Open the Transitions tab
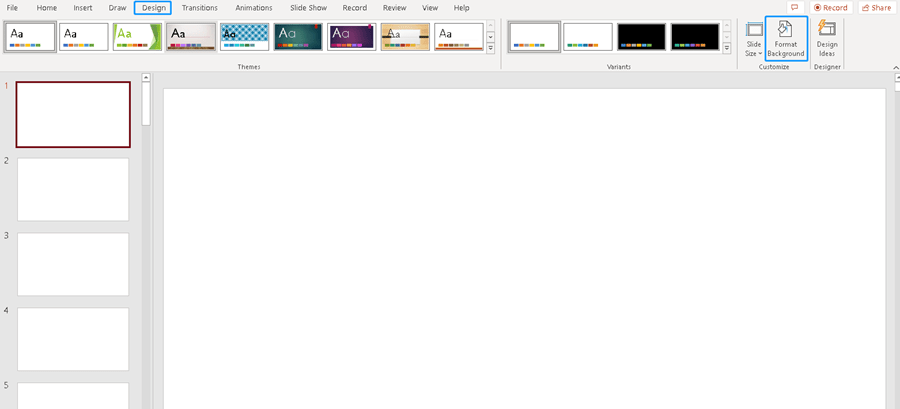This screenshot has height=409, width=900. coord(200,8)
